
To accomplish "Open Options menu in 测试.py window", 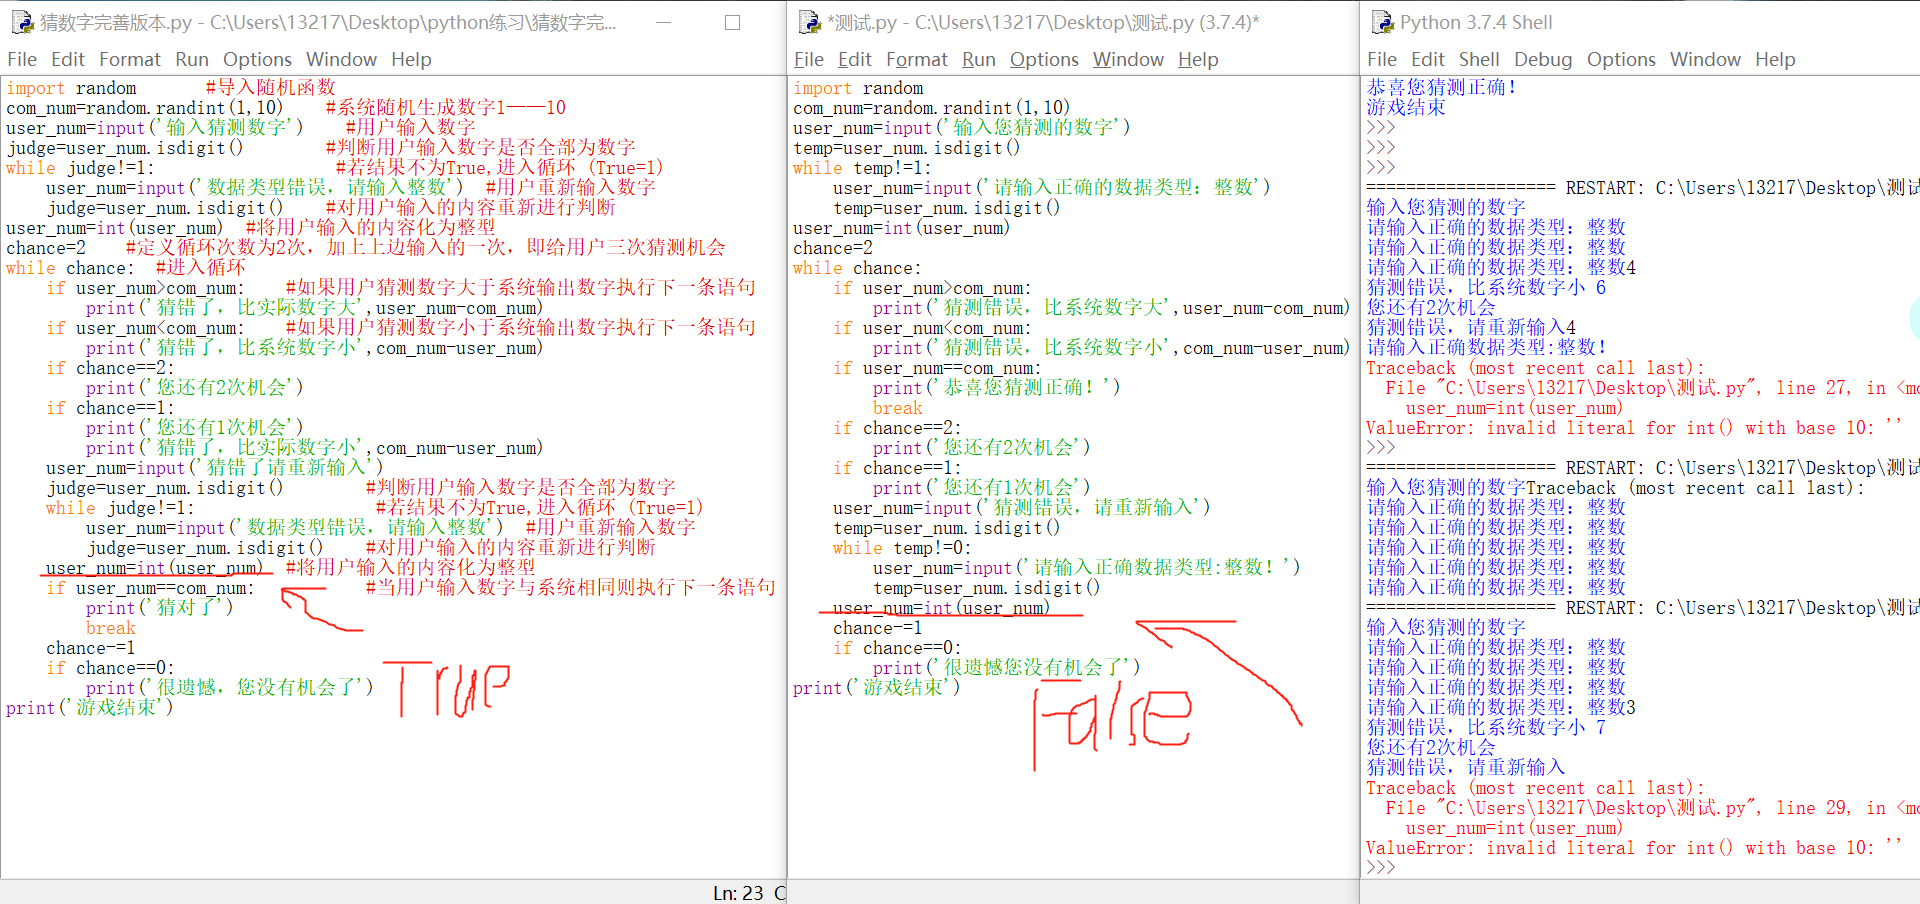I will click(x=1044, y=60).
